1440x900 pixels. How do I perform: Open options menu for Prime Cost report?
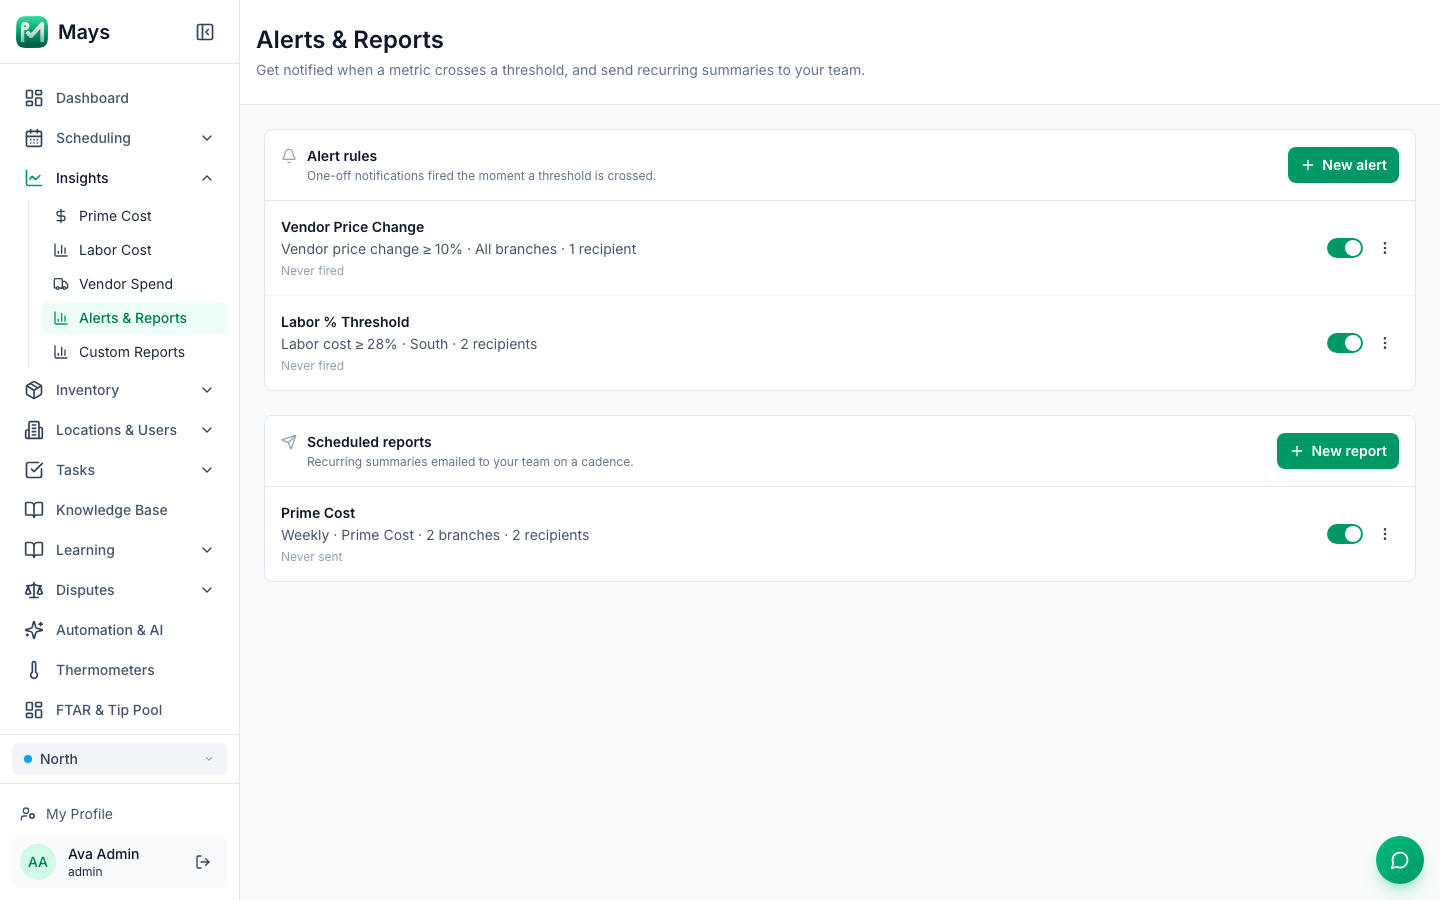(1385, 534)
